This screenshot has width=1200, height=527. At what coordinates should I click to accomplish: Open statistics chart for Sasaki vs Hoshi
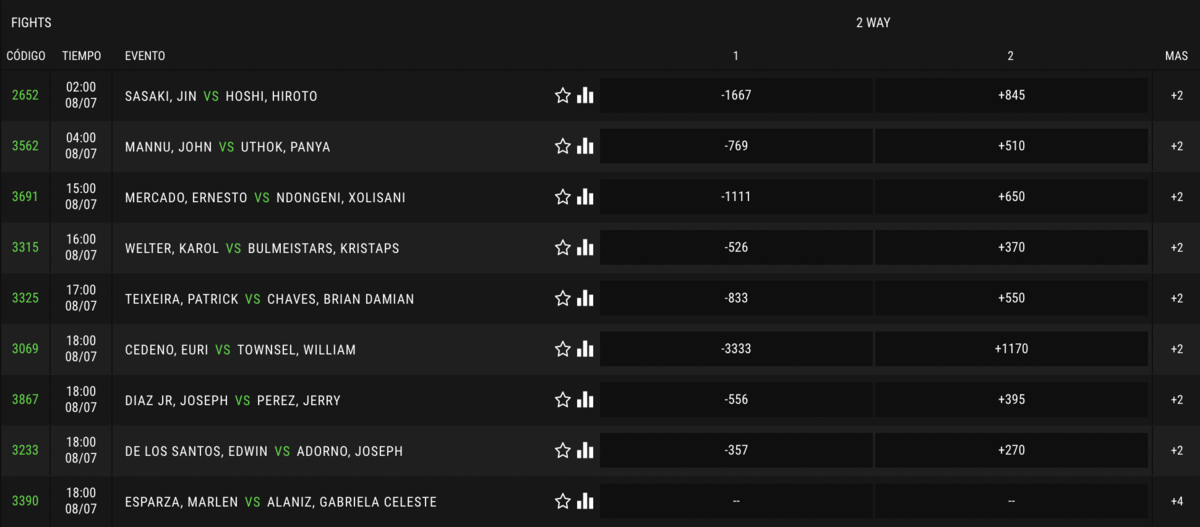(586, 96)
